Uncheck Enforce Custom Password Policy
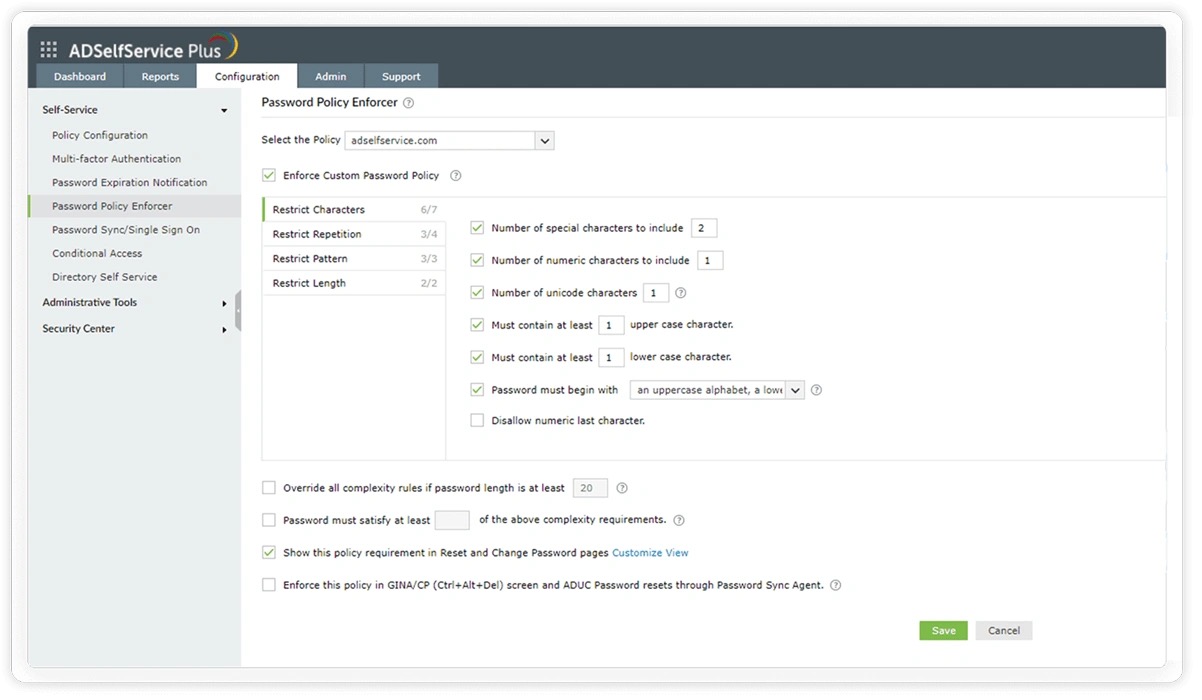This screenshot has width=1202, height=700. click(268, 175)
